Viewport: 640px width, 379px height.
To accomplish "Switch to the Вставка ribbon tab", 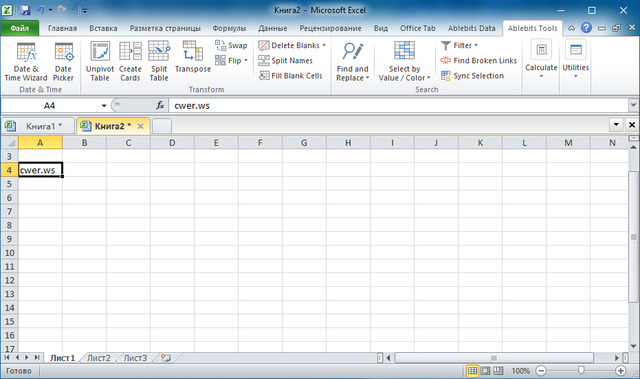I will (x=103, y=28).
